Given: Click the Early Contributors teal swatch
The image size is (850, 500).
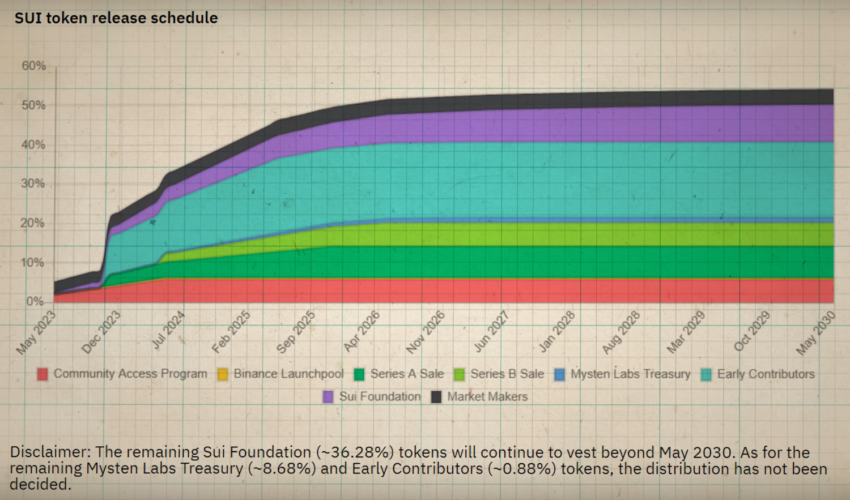Looking at the screenshot, I should pos(706,374).
